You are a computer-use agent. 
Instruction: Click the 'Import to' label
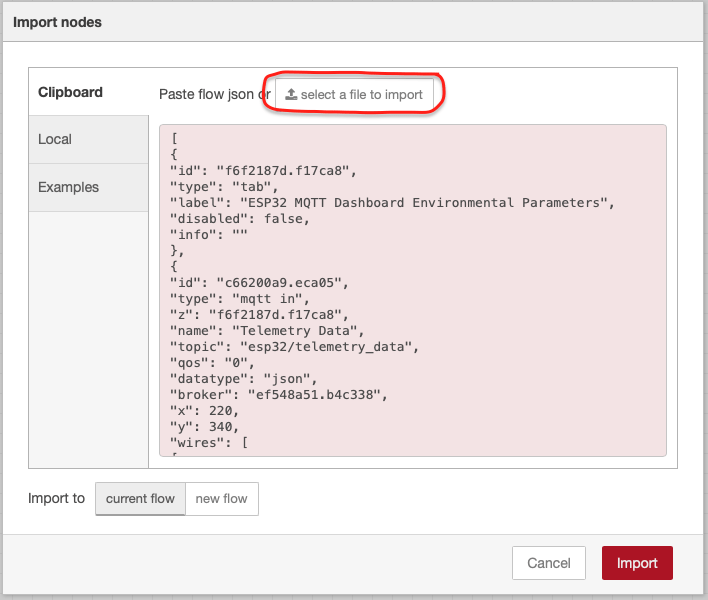pyautogui.click(x=56, y=498)
